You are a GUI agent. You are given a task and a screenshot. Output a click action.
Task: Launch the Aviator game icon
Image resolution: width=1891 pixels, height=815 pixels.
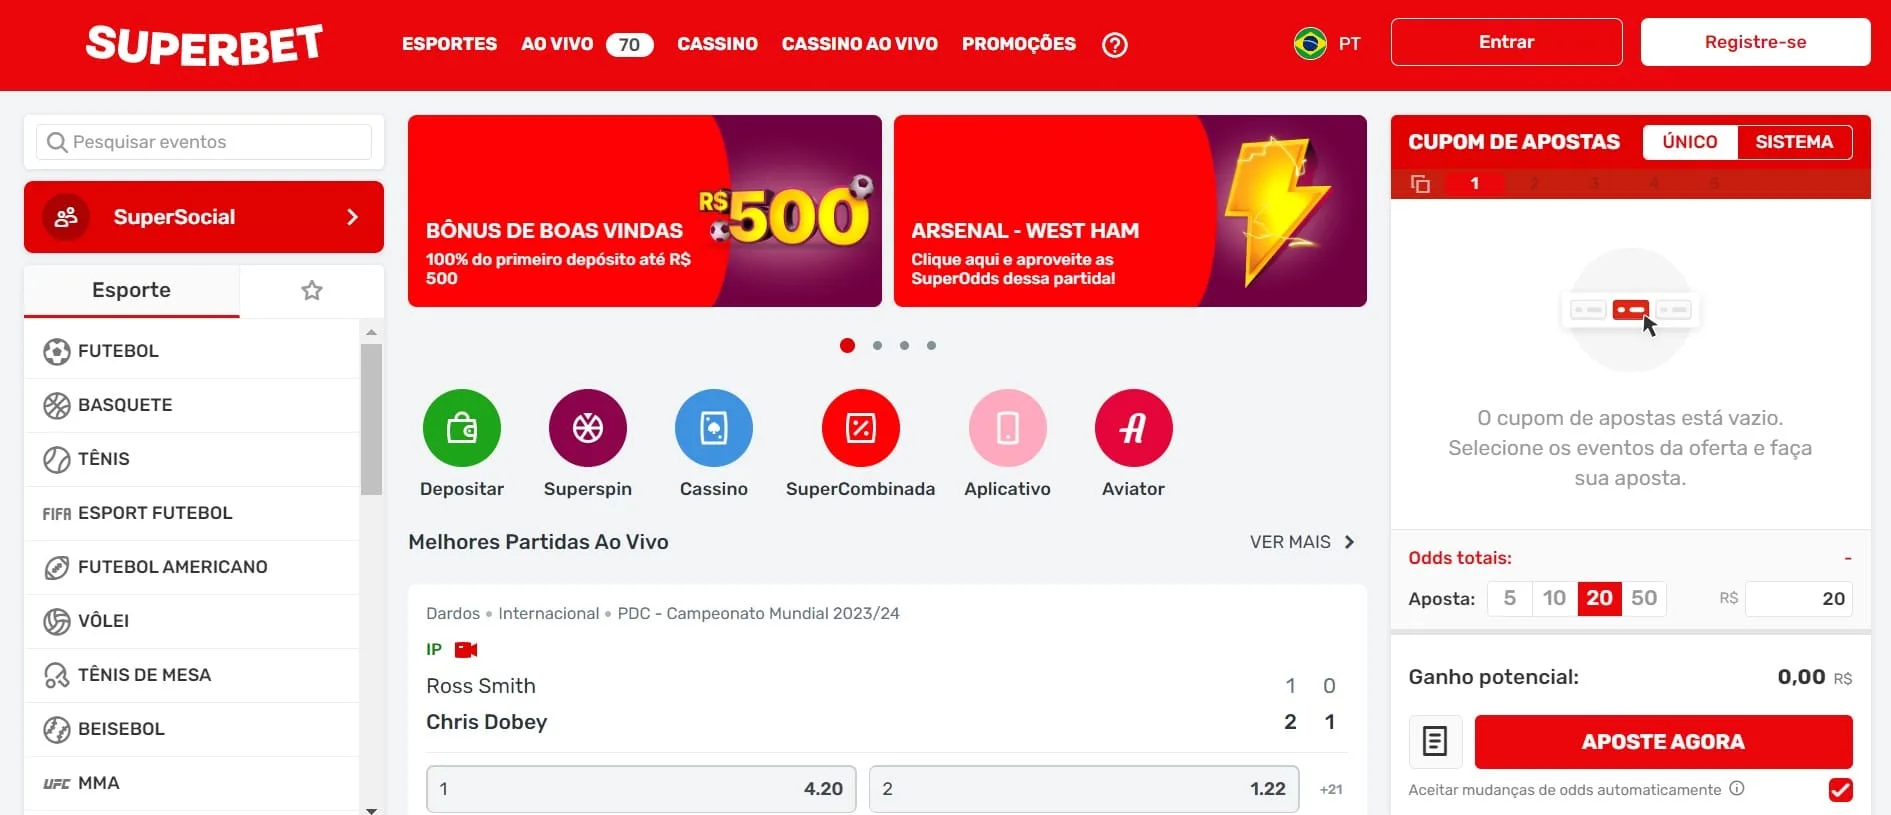[1134, 428]
